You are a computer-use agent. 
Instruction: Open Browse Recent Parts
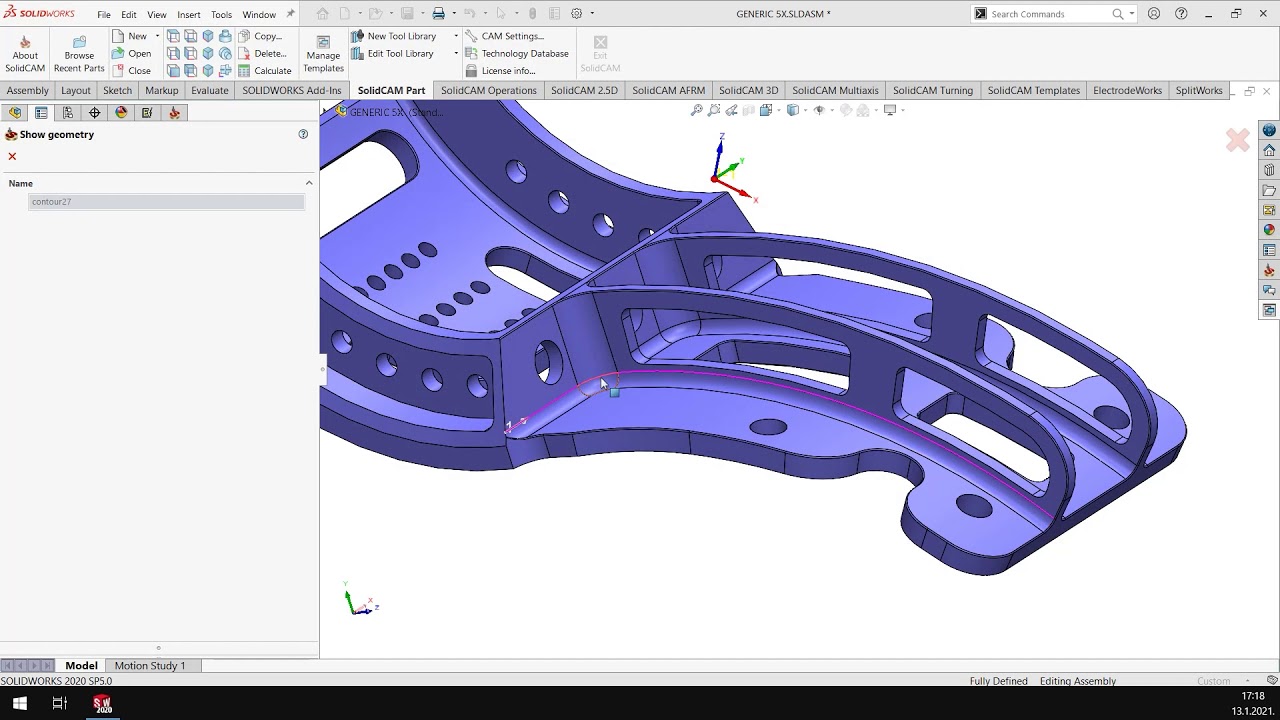click(79, 54)
